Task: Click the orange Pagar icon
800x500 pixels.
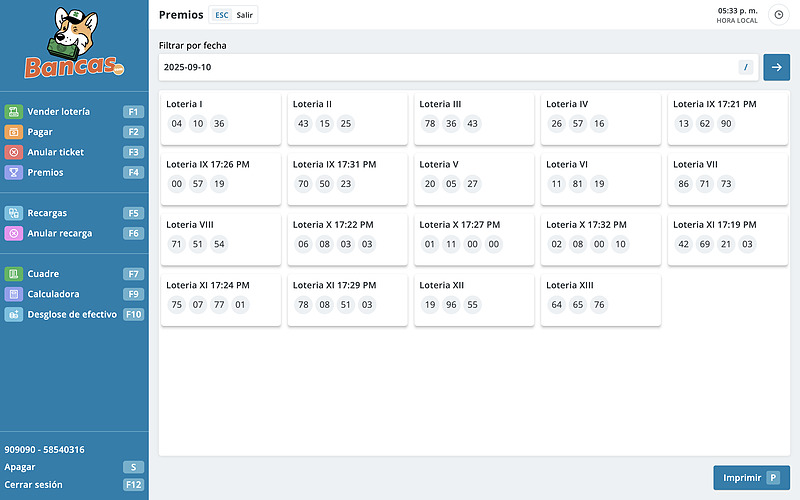Action: 14,132
